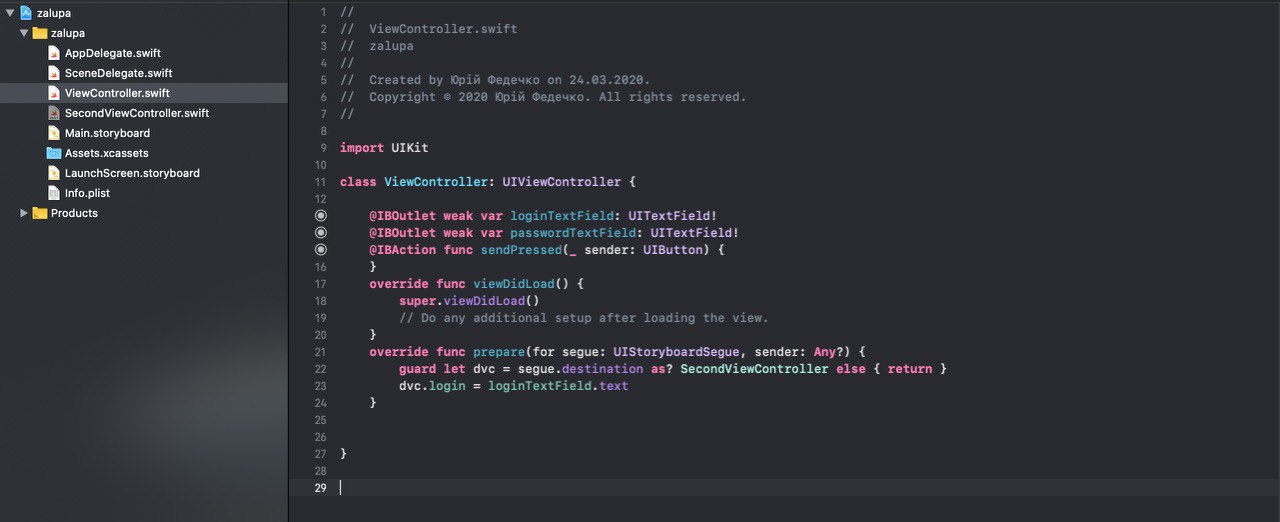This screenshot has height=522, width=1280.
Task: Click SecondViewController in the guard statement
Action: [x=754, y=369]
